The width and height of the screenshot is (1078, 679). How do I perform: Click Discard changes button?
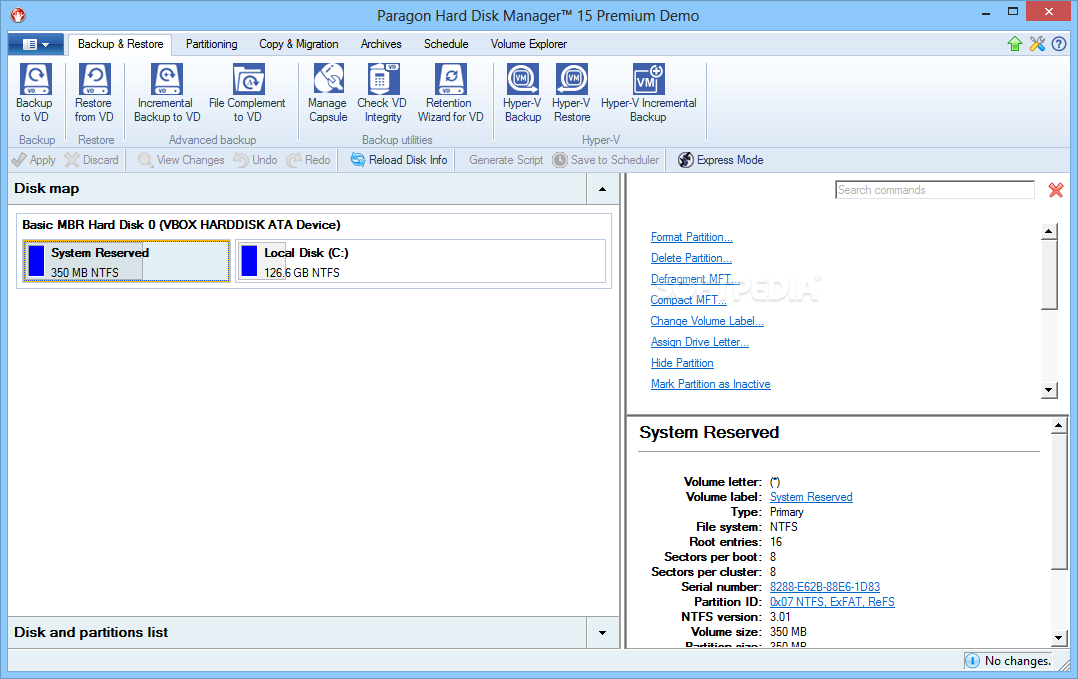click(x=91, y=160)
